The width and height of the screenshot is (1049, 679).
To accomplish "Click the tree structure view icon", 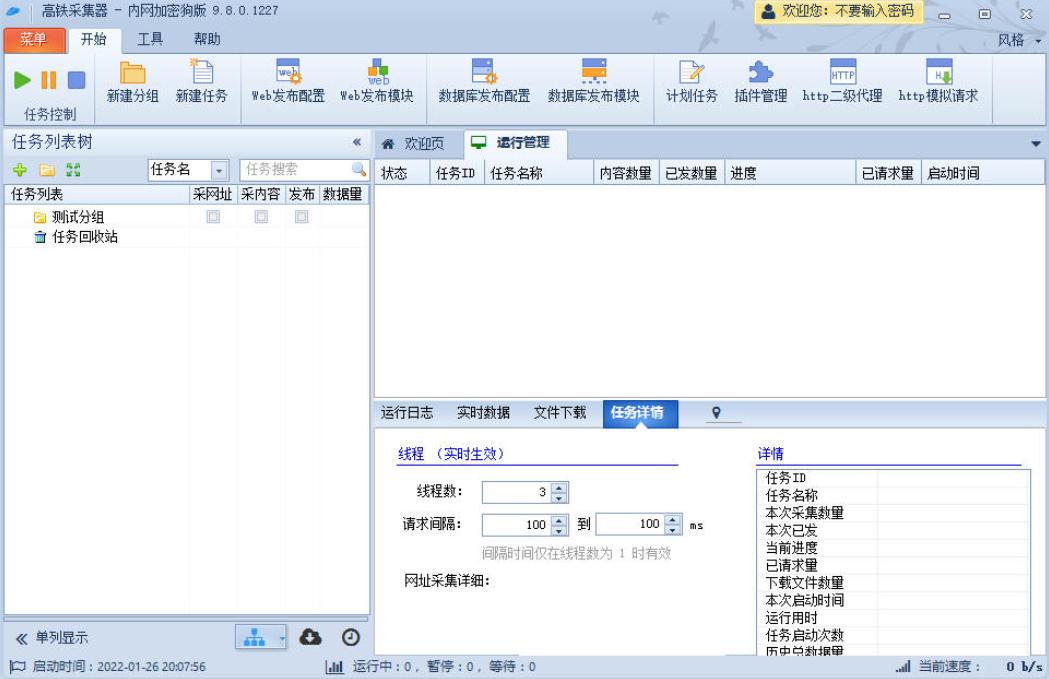I will pyautogui.click(x=254, y=638).
